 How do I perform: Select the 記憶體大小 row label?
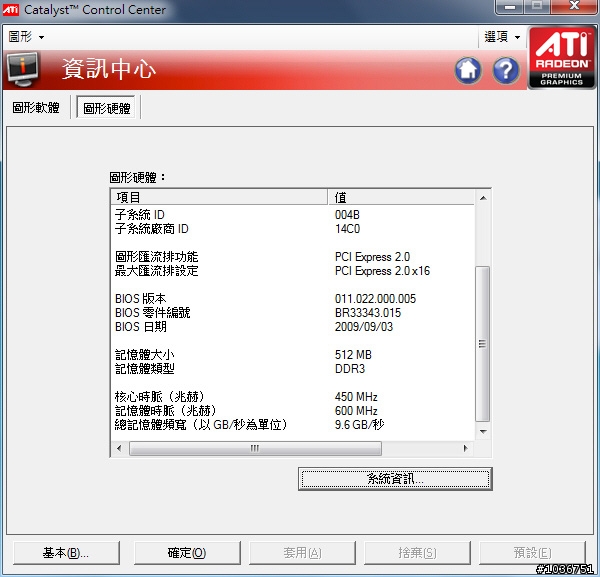pyautogui.click(x=145, y=355)
